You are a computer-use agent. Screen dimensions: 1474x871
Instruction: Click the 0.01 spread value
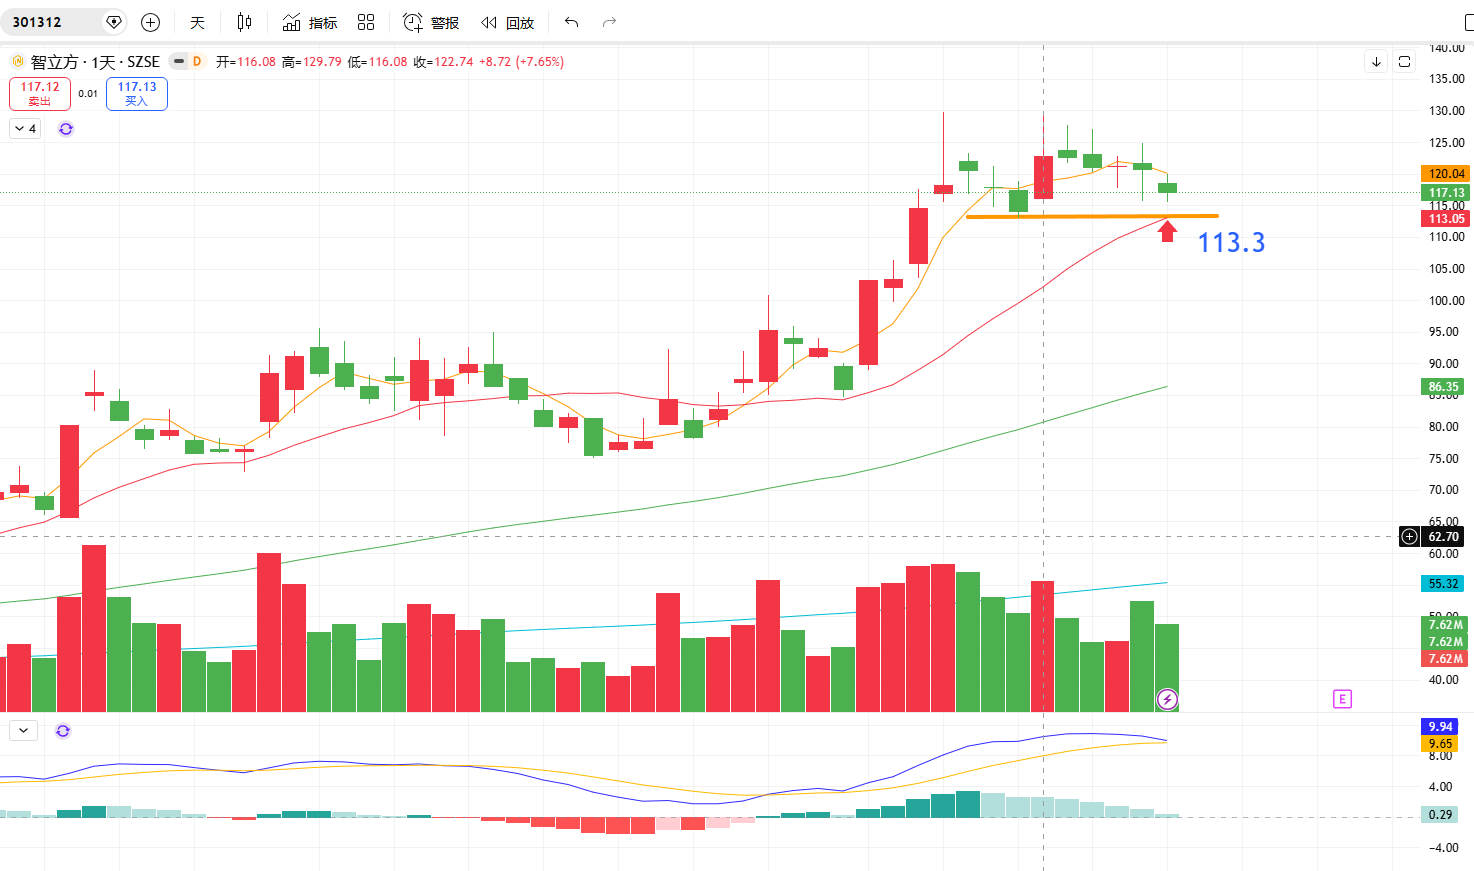(x=88, y=94)
